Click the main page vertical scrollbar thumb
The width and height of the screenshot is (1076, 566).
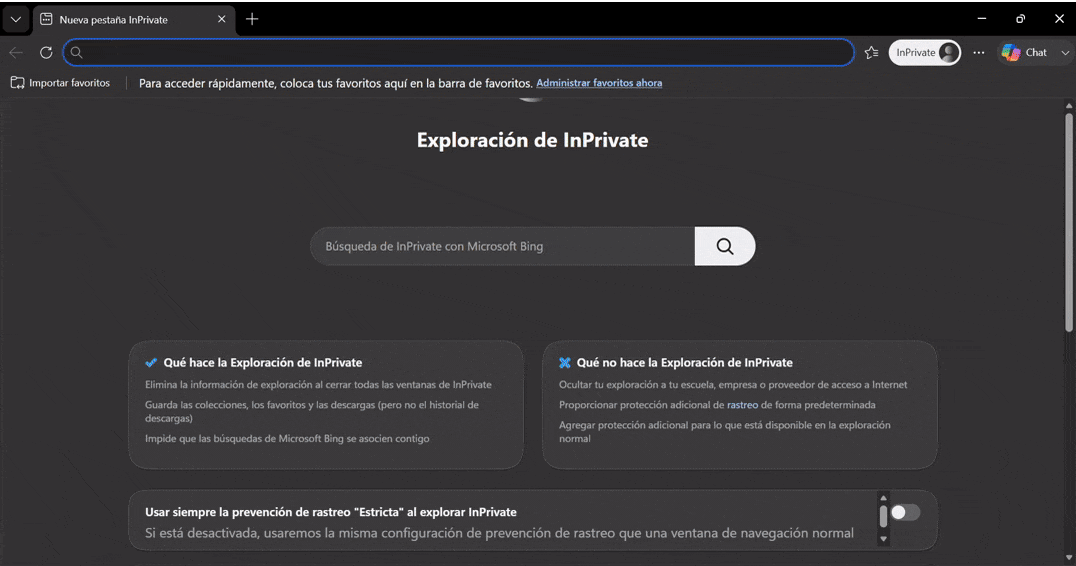[1068, 222]
